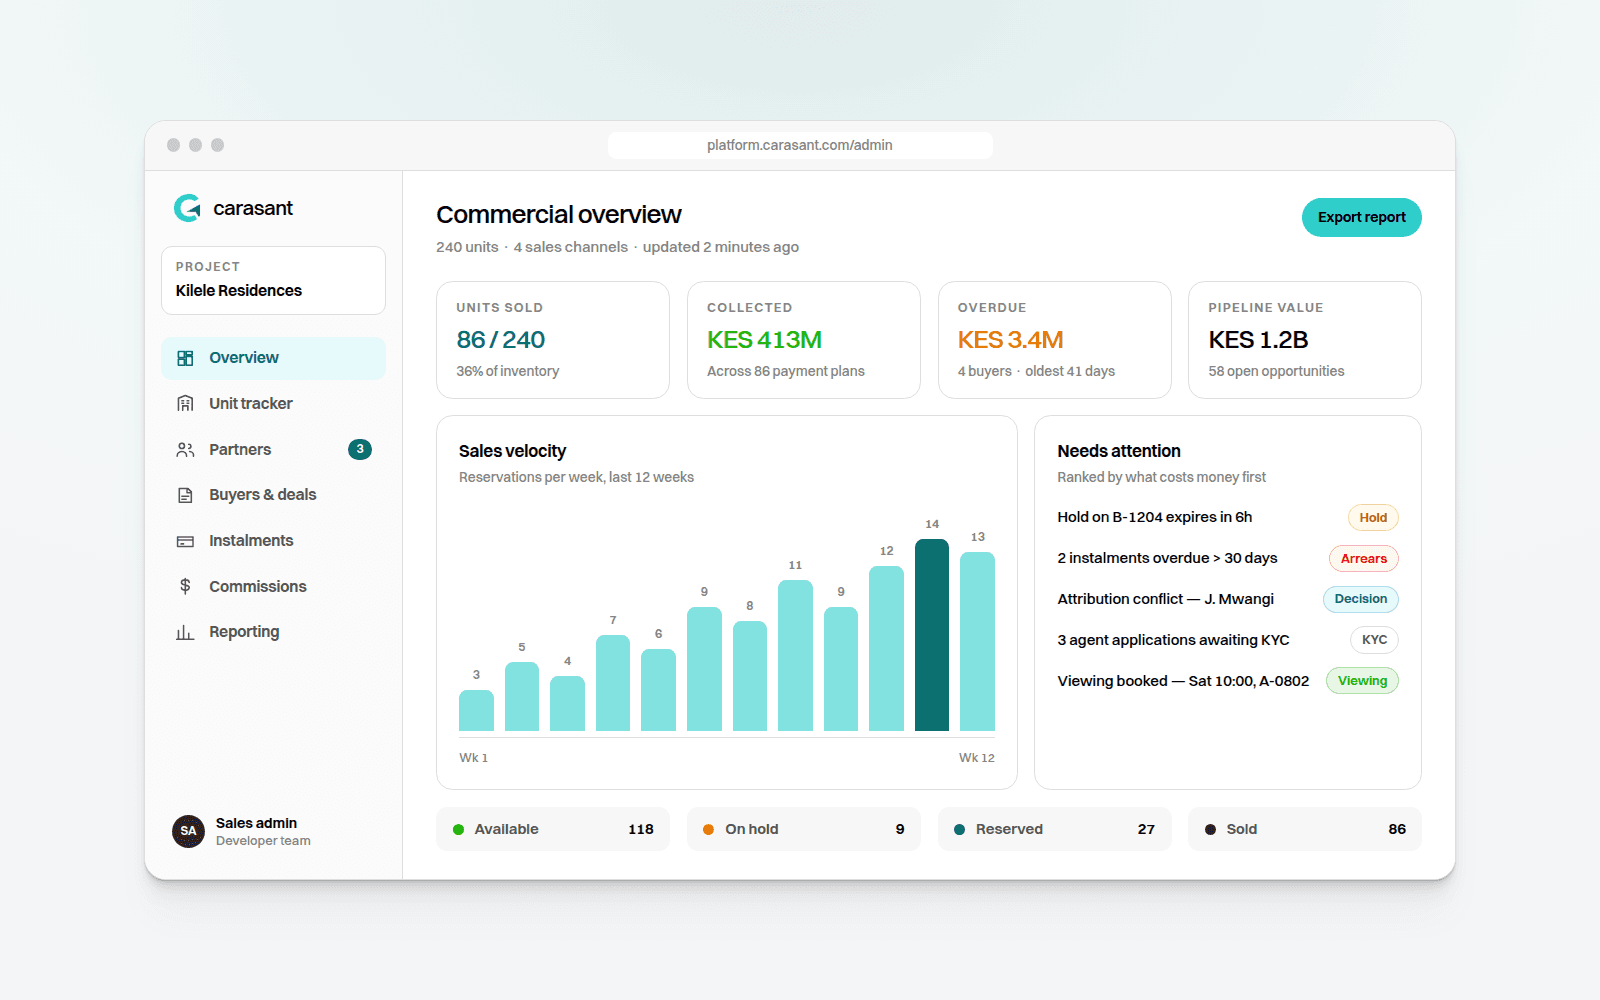This screenshot has width=1600, height=1000.
Task: Open the Kilele Residences project selector
Action: pyautogui.click(x=273, y=280)
